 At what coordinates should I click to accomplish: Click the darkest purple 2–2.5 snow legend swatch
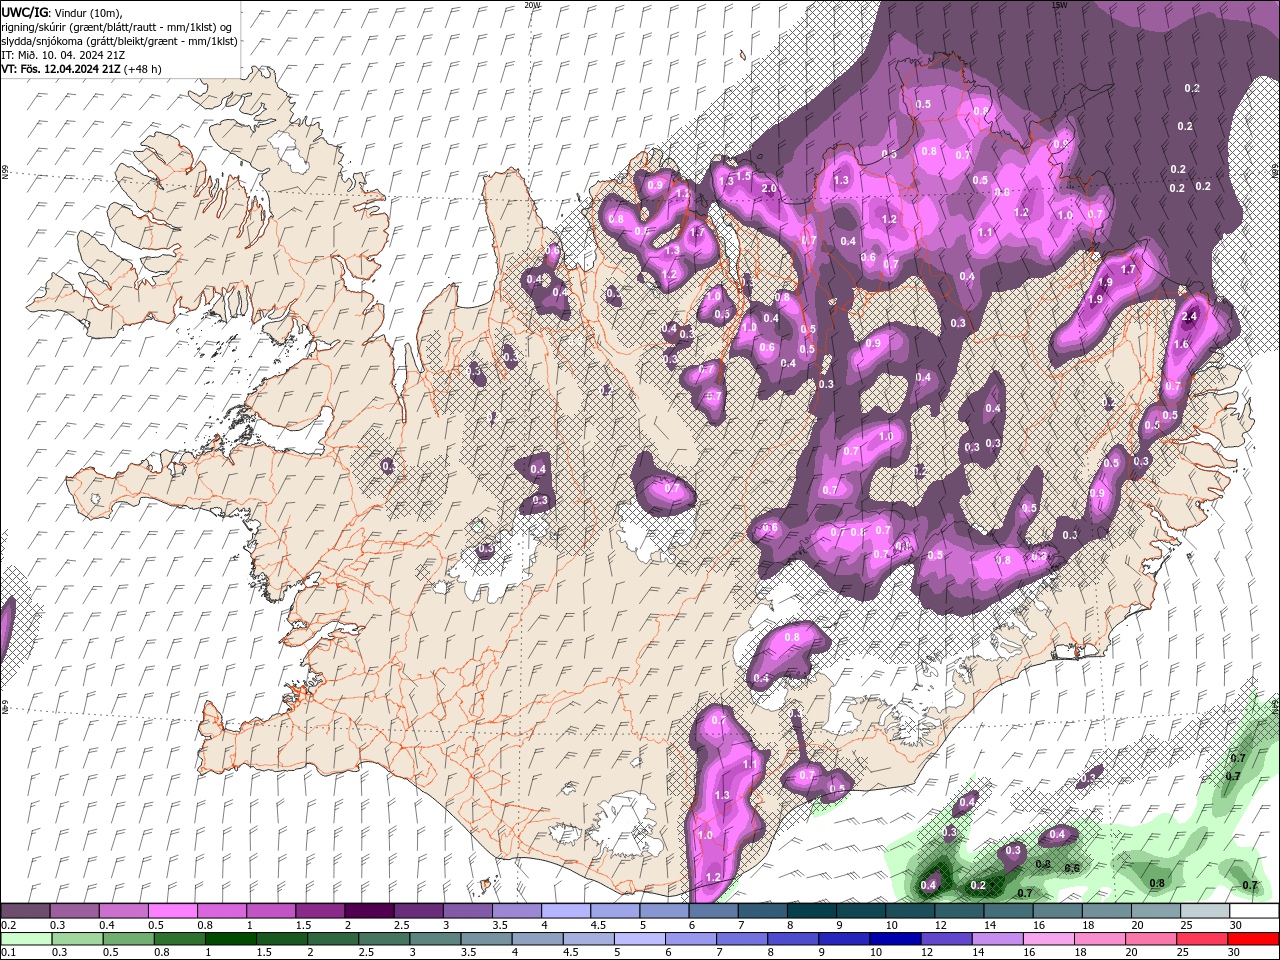pyautogui.click(x=368, y=911)
